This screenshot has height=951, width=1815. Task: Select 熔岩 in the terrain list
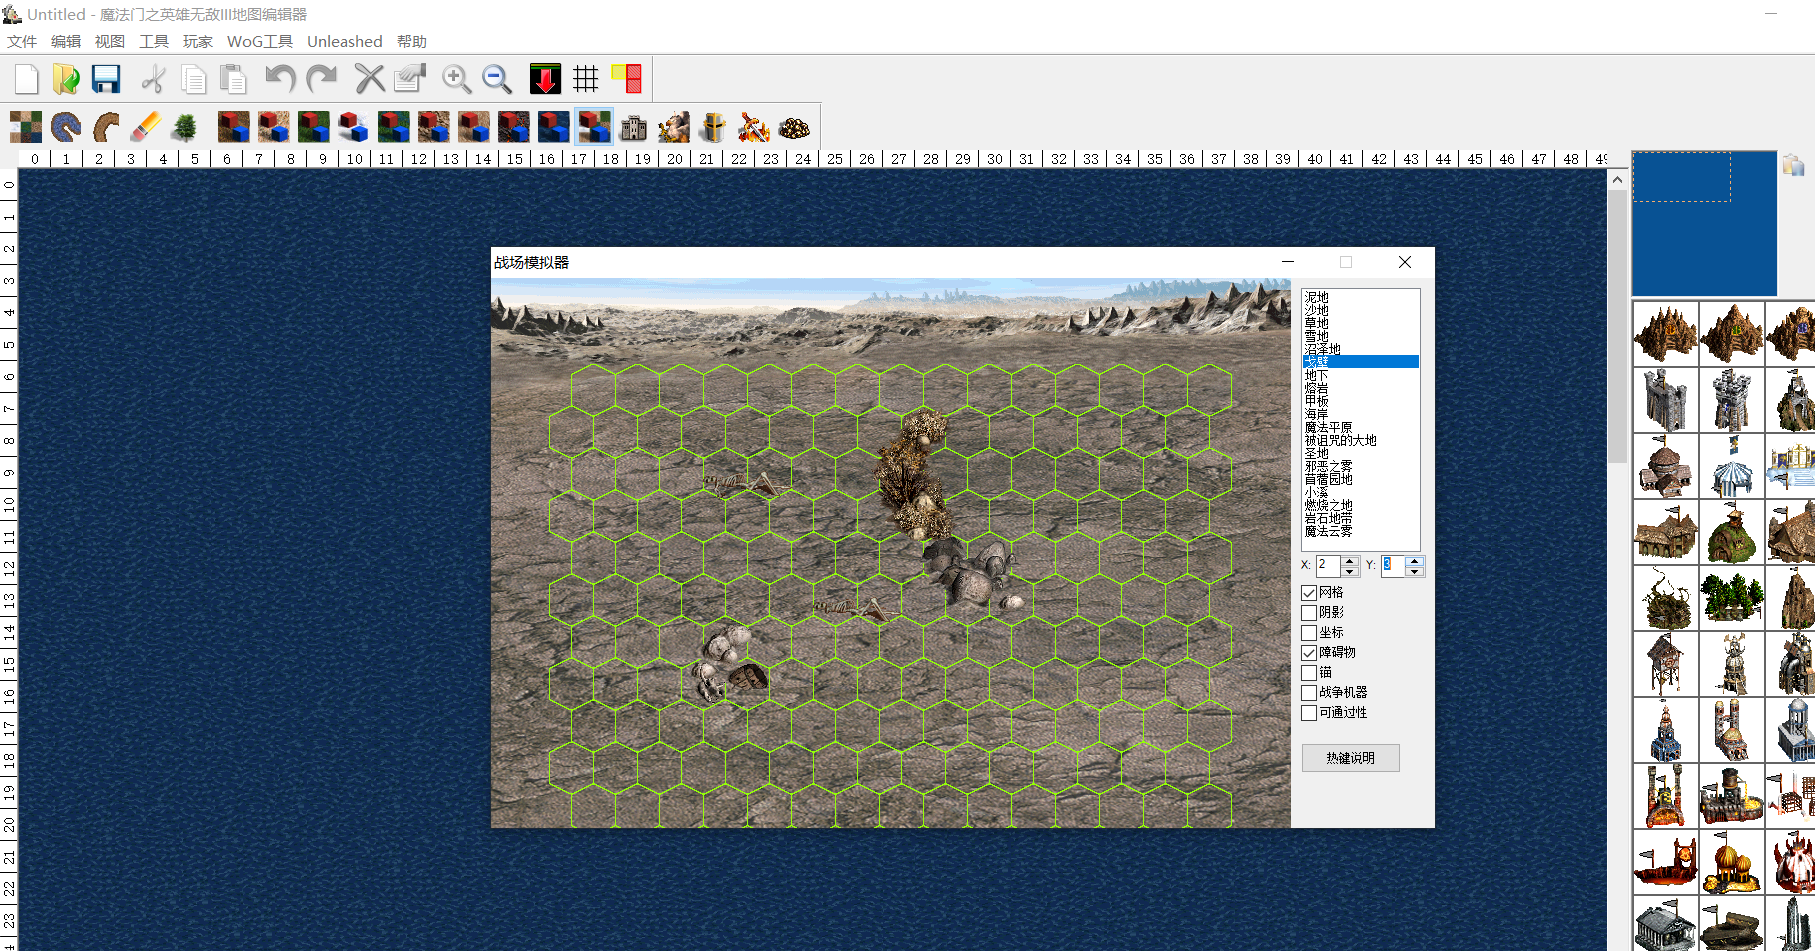click(1316, 388)
